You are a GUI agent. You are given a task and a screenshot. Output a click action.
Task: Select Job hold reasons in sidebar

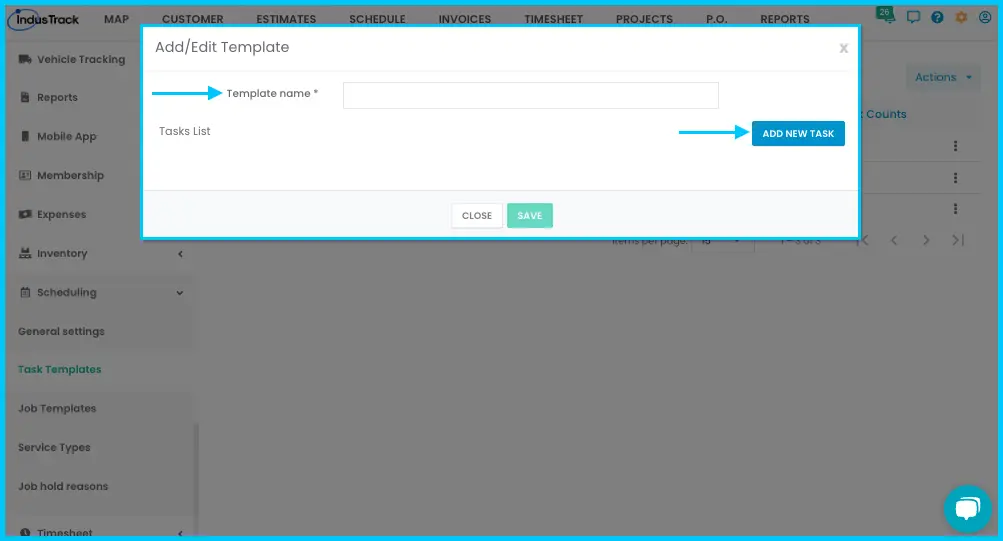[x=63, y=487]
